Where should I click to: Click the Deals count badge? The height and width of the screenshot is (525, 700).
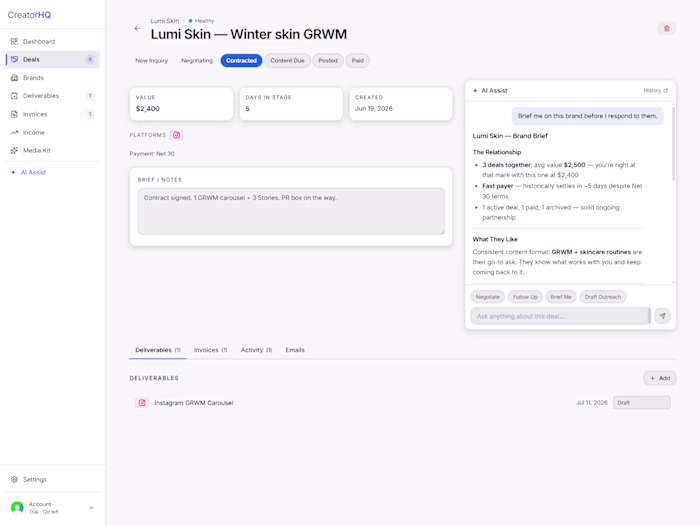[90, 59]
